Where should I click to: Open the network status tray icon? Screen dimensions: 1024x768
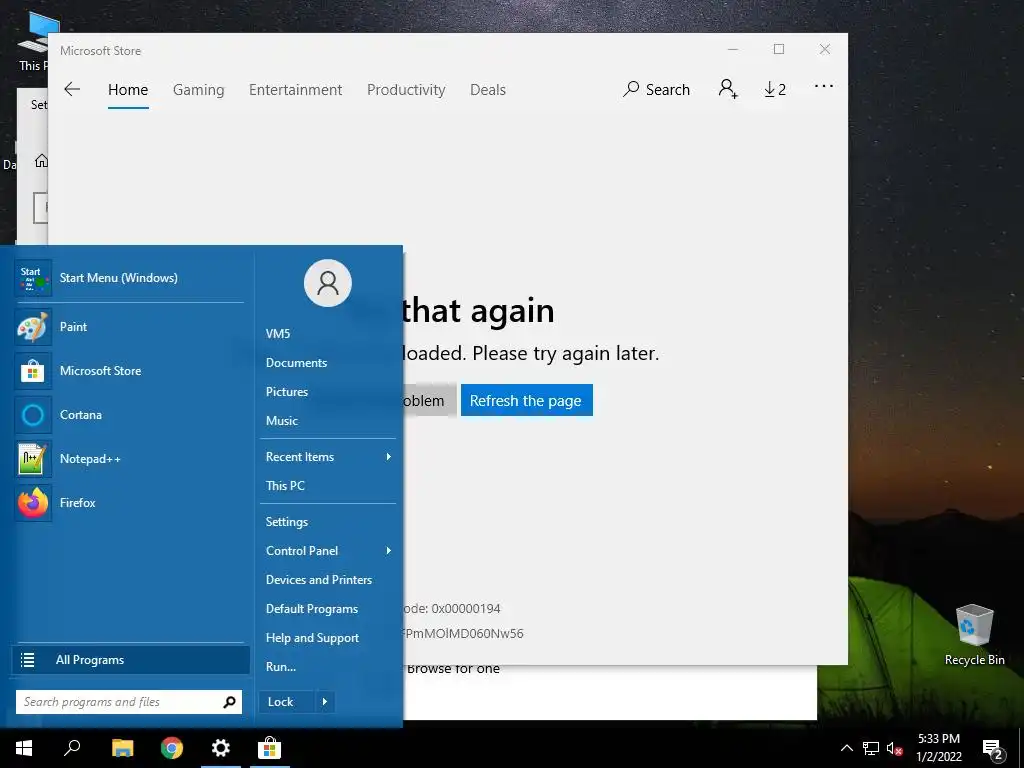[871, 748]
